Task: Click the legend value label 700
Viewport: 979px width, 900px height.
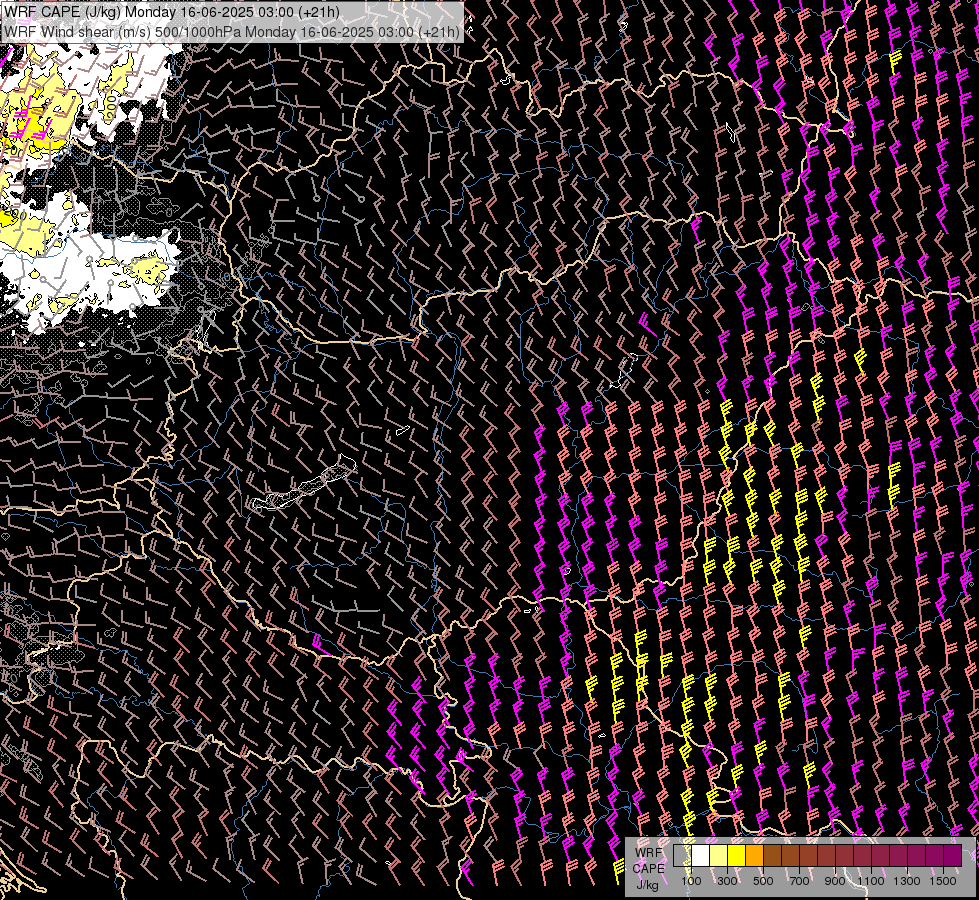Action: click(x=799, y=881)
